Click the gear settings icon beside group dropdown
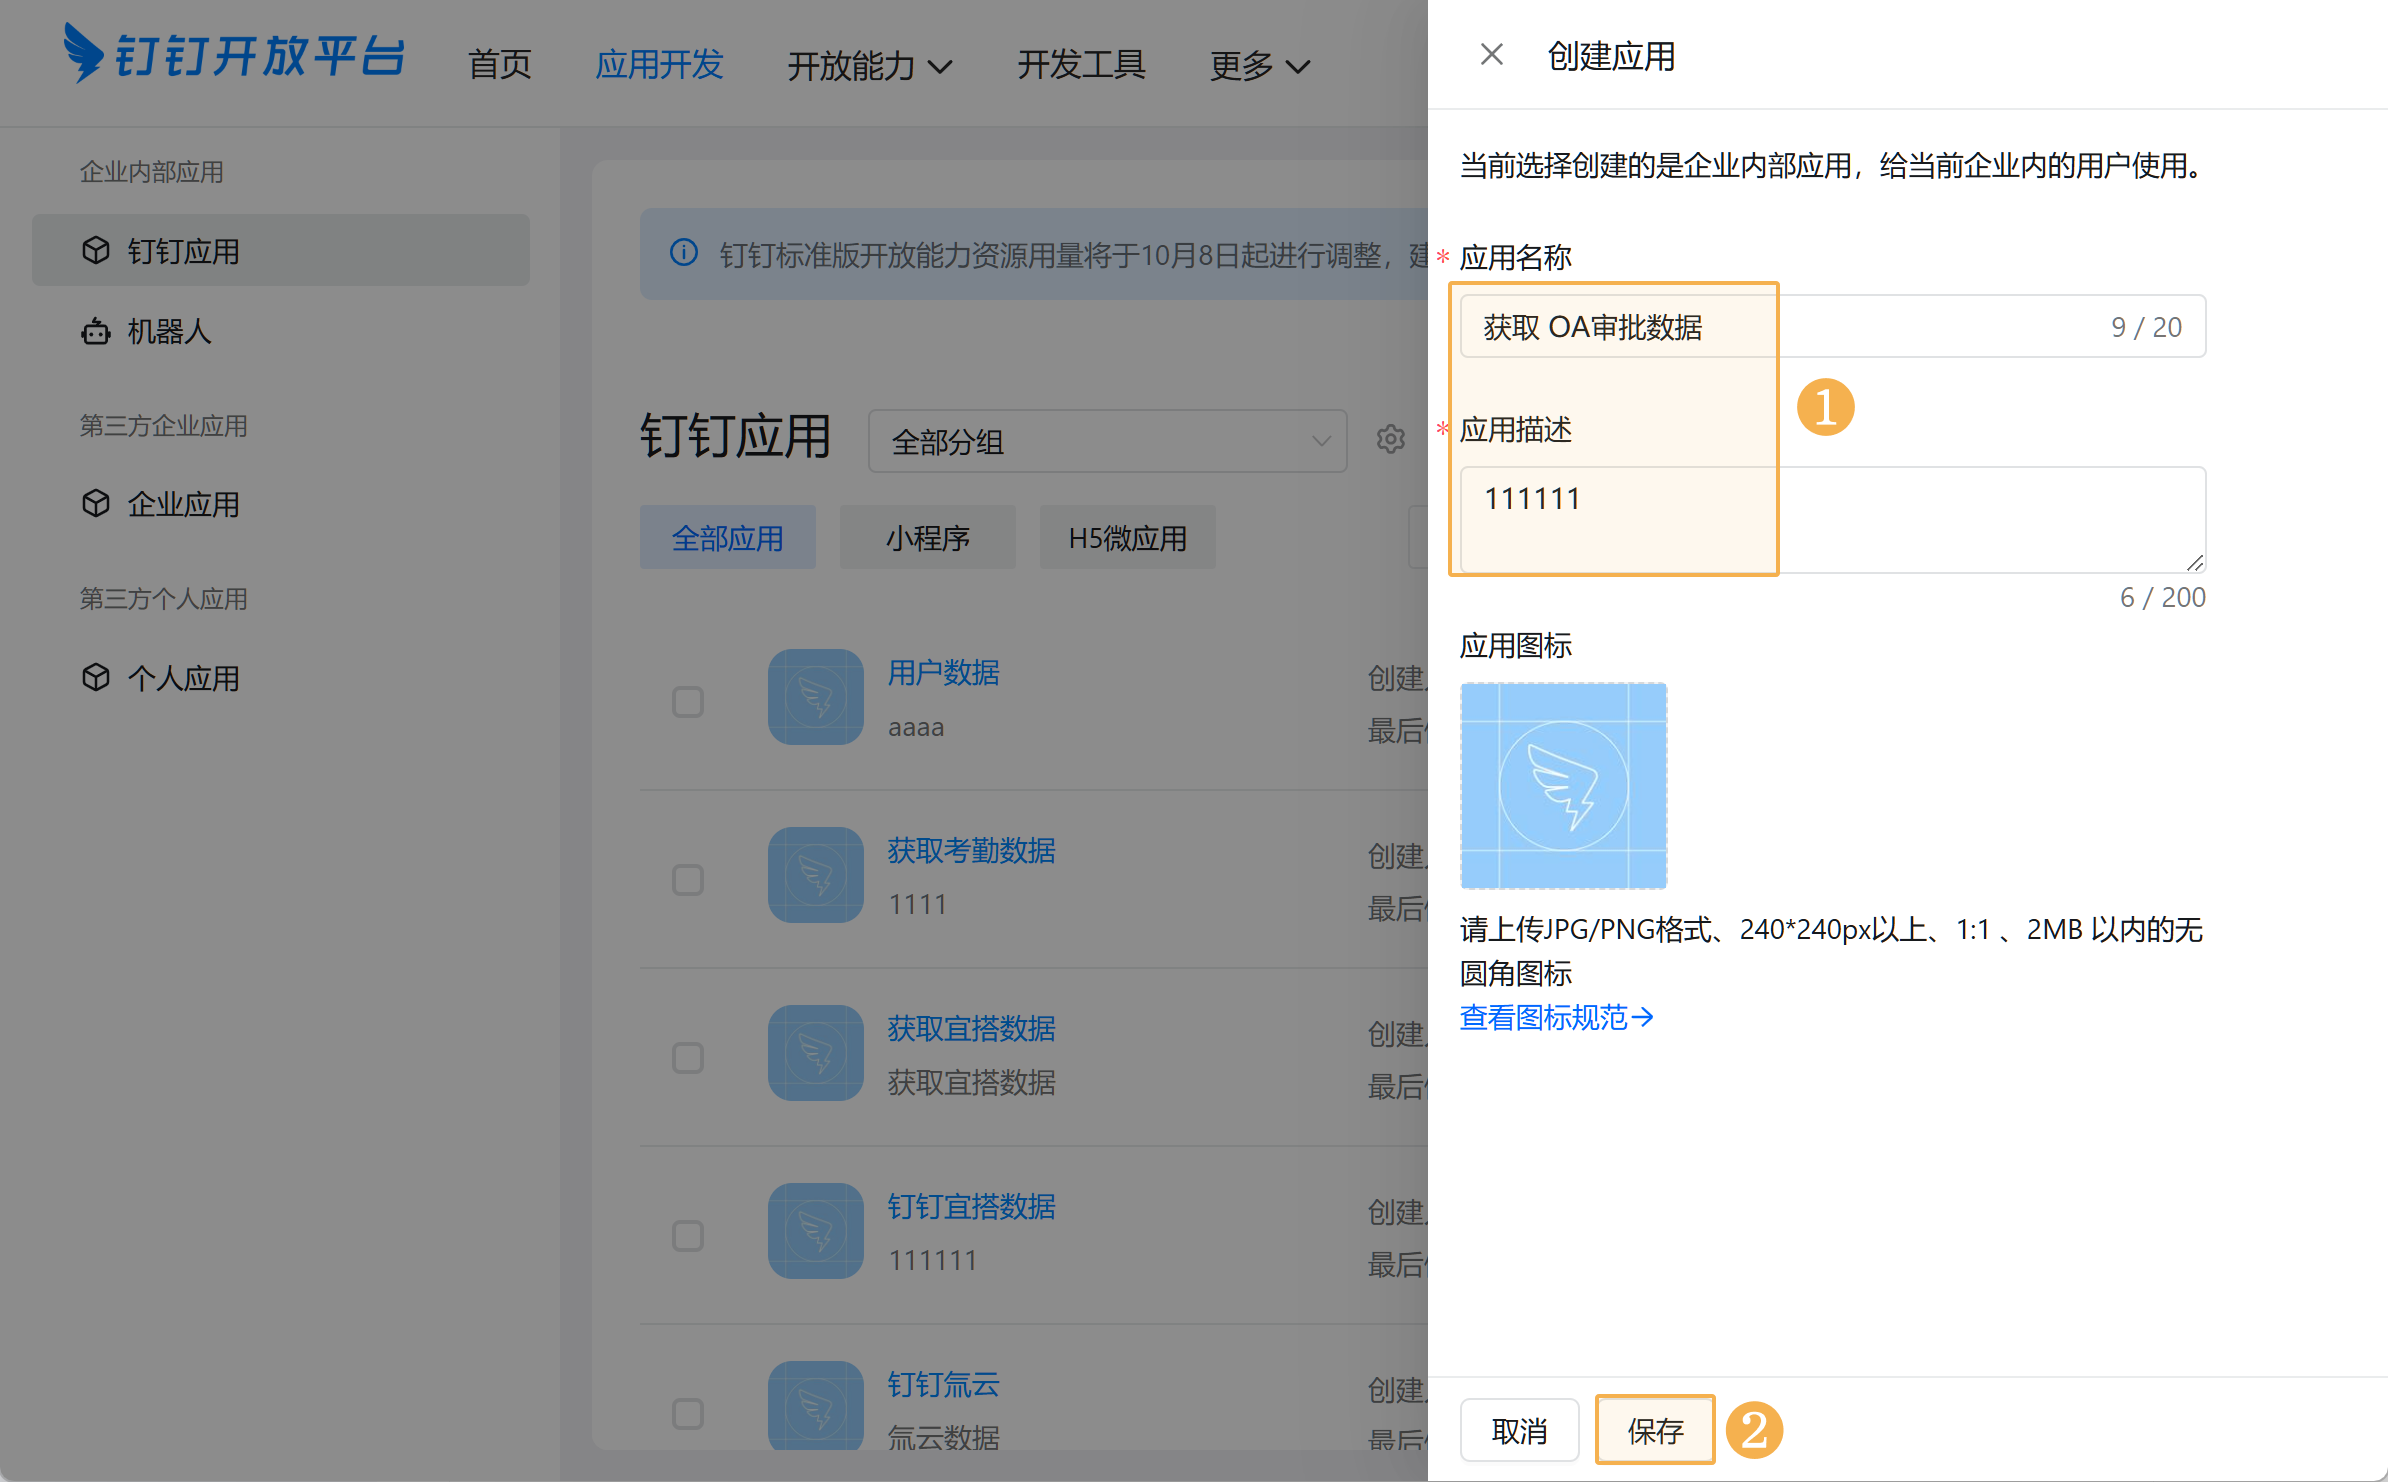Image resolution: width=2388 pixels, height=1482 pixels. tap(1390, 439)
